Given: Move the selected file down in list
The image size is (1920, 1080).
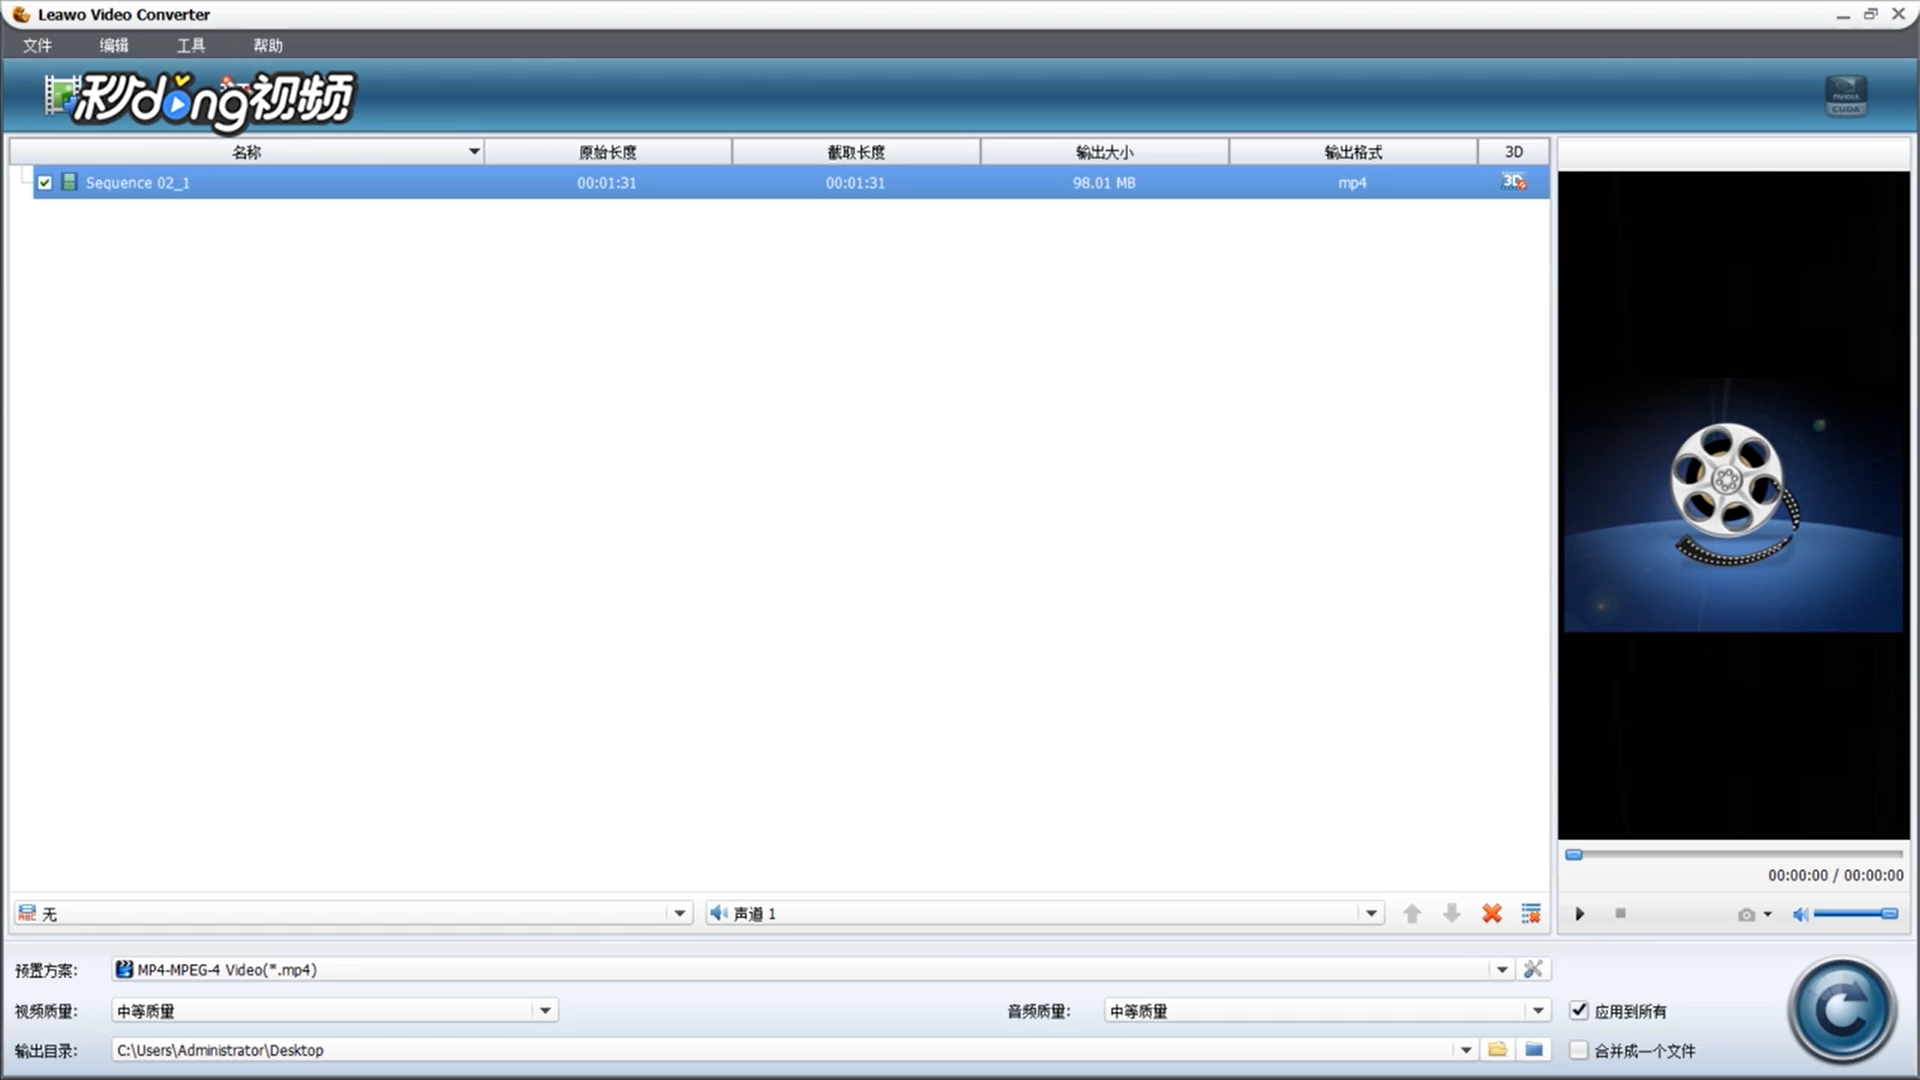Looking at the screenshot, I should tap(1452, 913).
